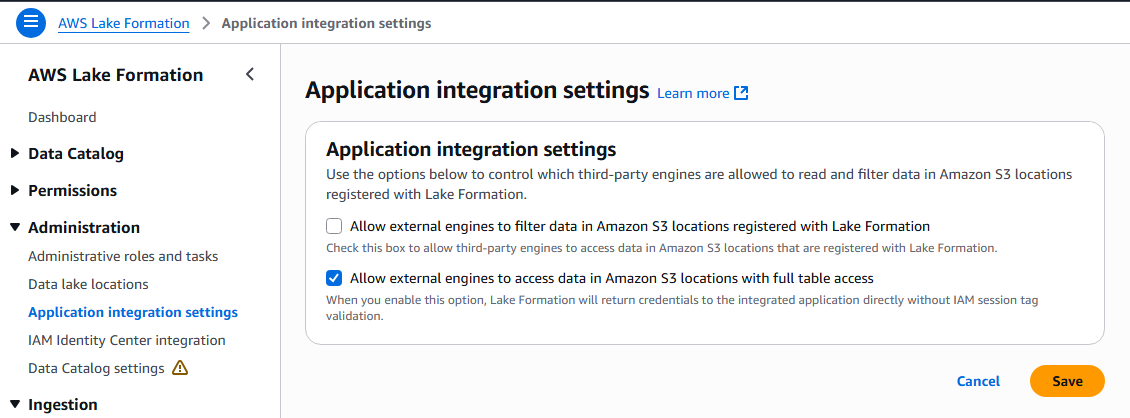Image resolution: width=1130 pixels, height=418 pixels.
Task: Open the hamburger navigation menu
Action: (31, 23)
